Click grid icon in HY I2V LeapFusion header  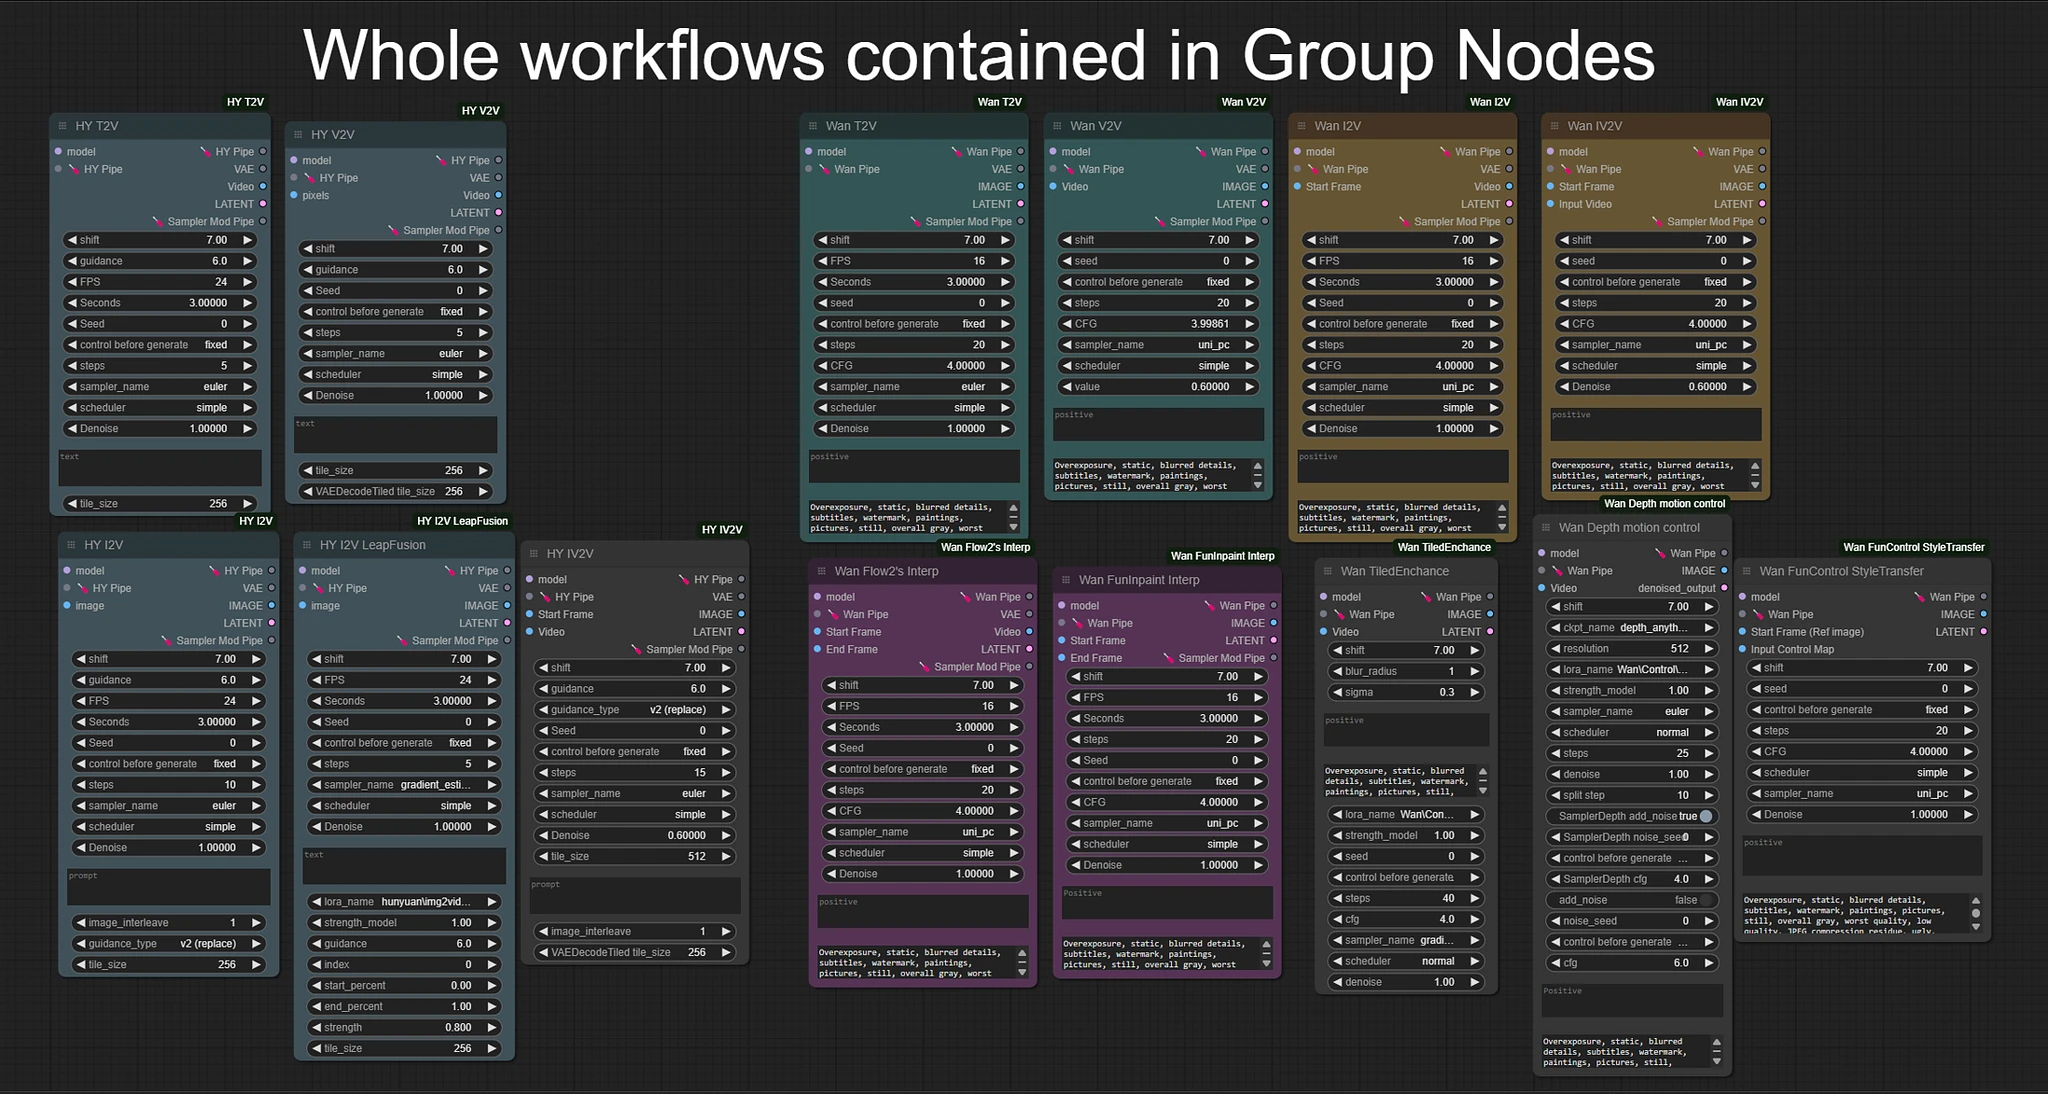click(307, 545)
